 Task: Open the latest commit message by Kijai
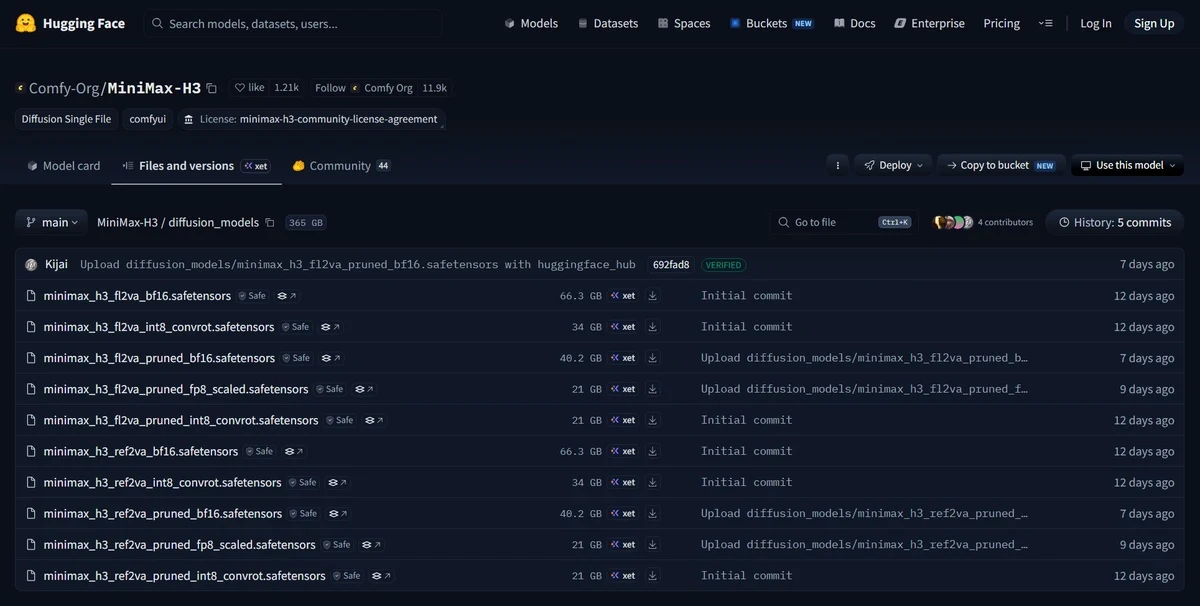click(x=358, y=265)
